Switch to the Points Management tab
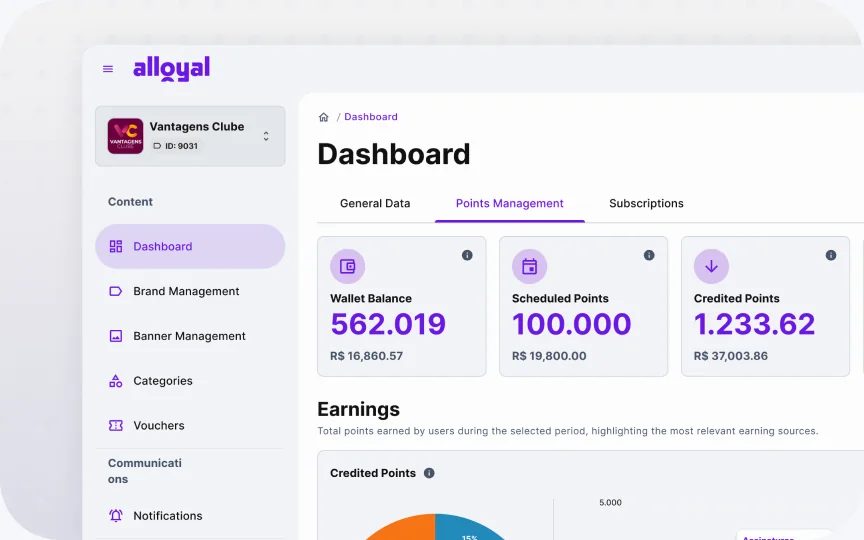The image size is (864, 540). (510, 203)
